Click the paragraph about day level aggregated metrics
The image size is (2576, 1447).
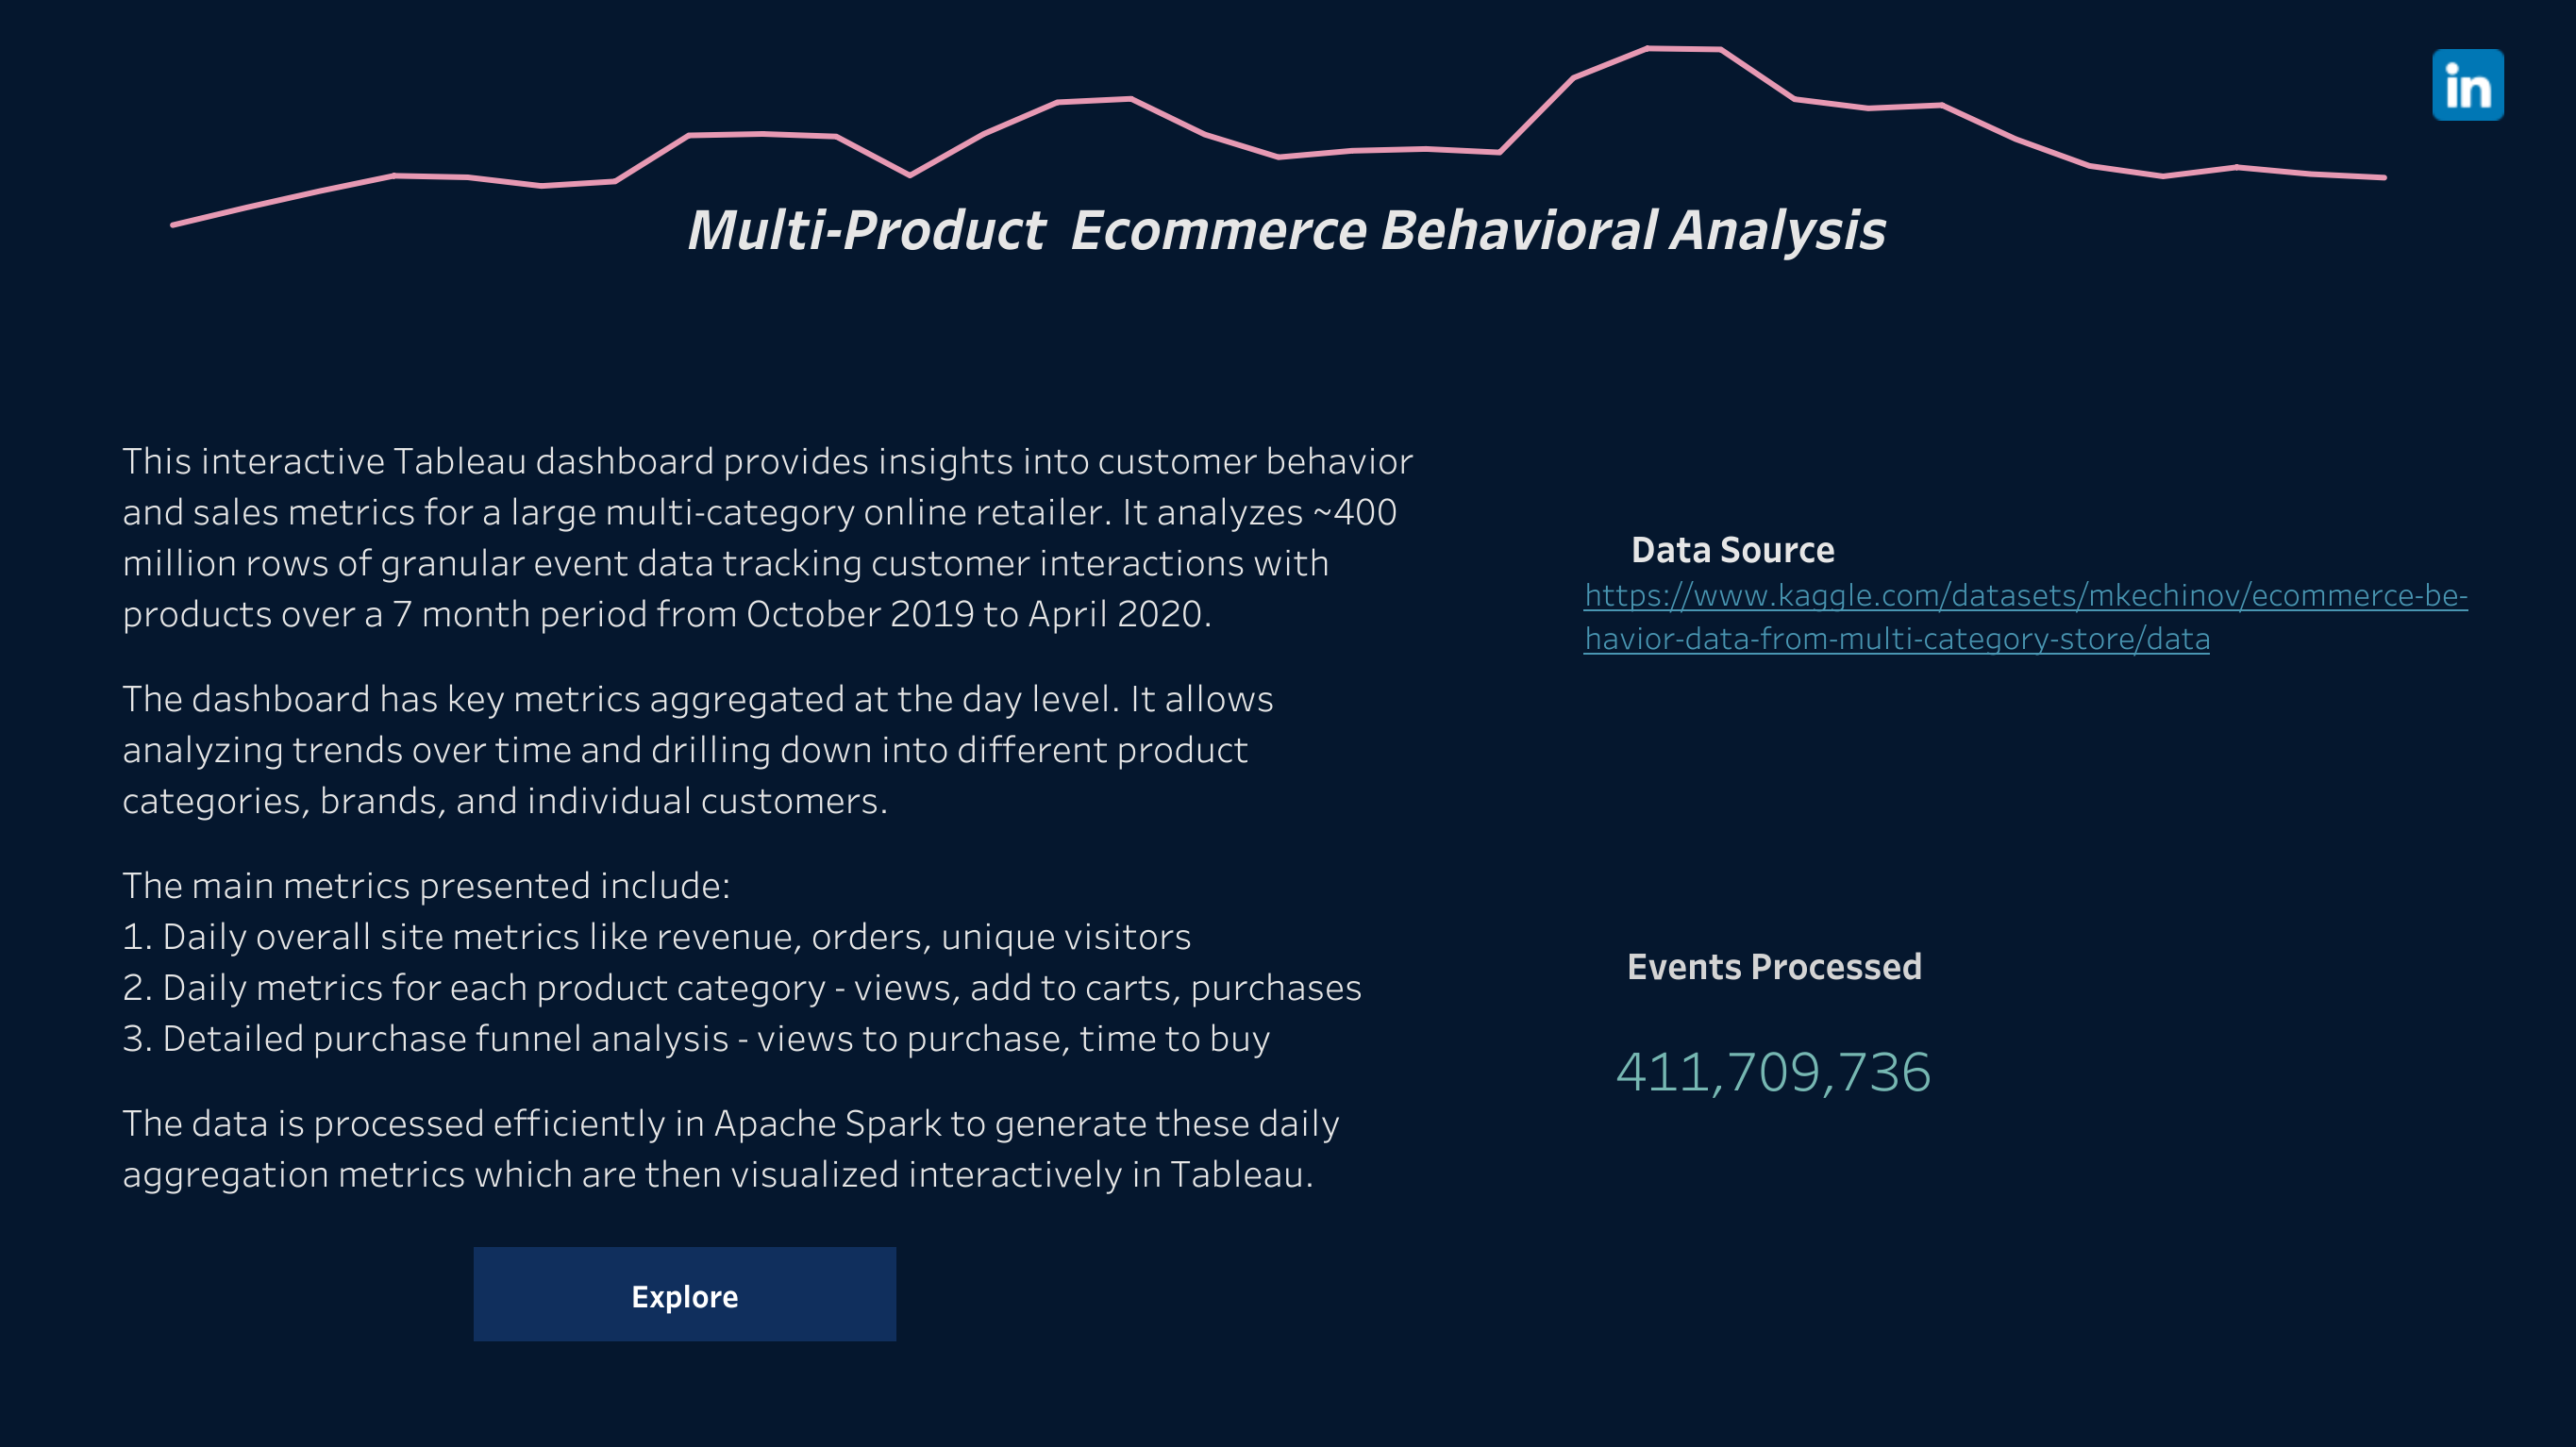(698, 750)
